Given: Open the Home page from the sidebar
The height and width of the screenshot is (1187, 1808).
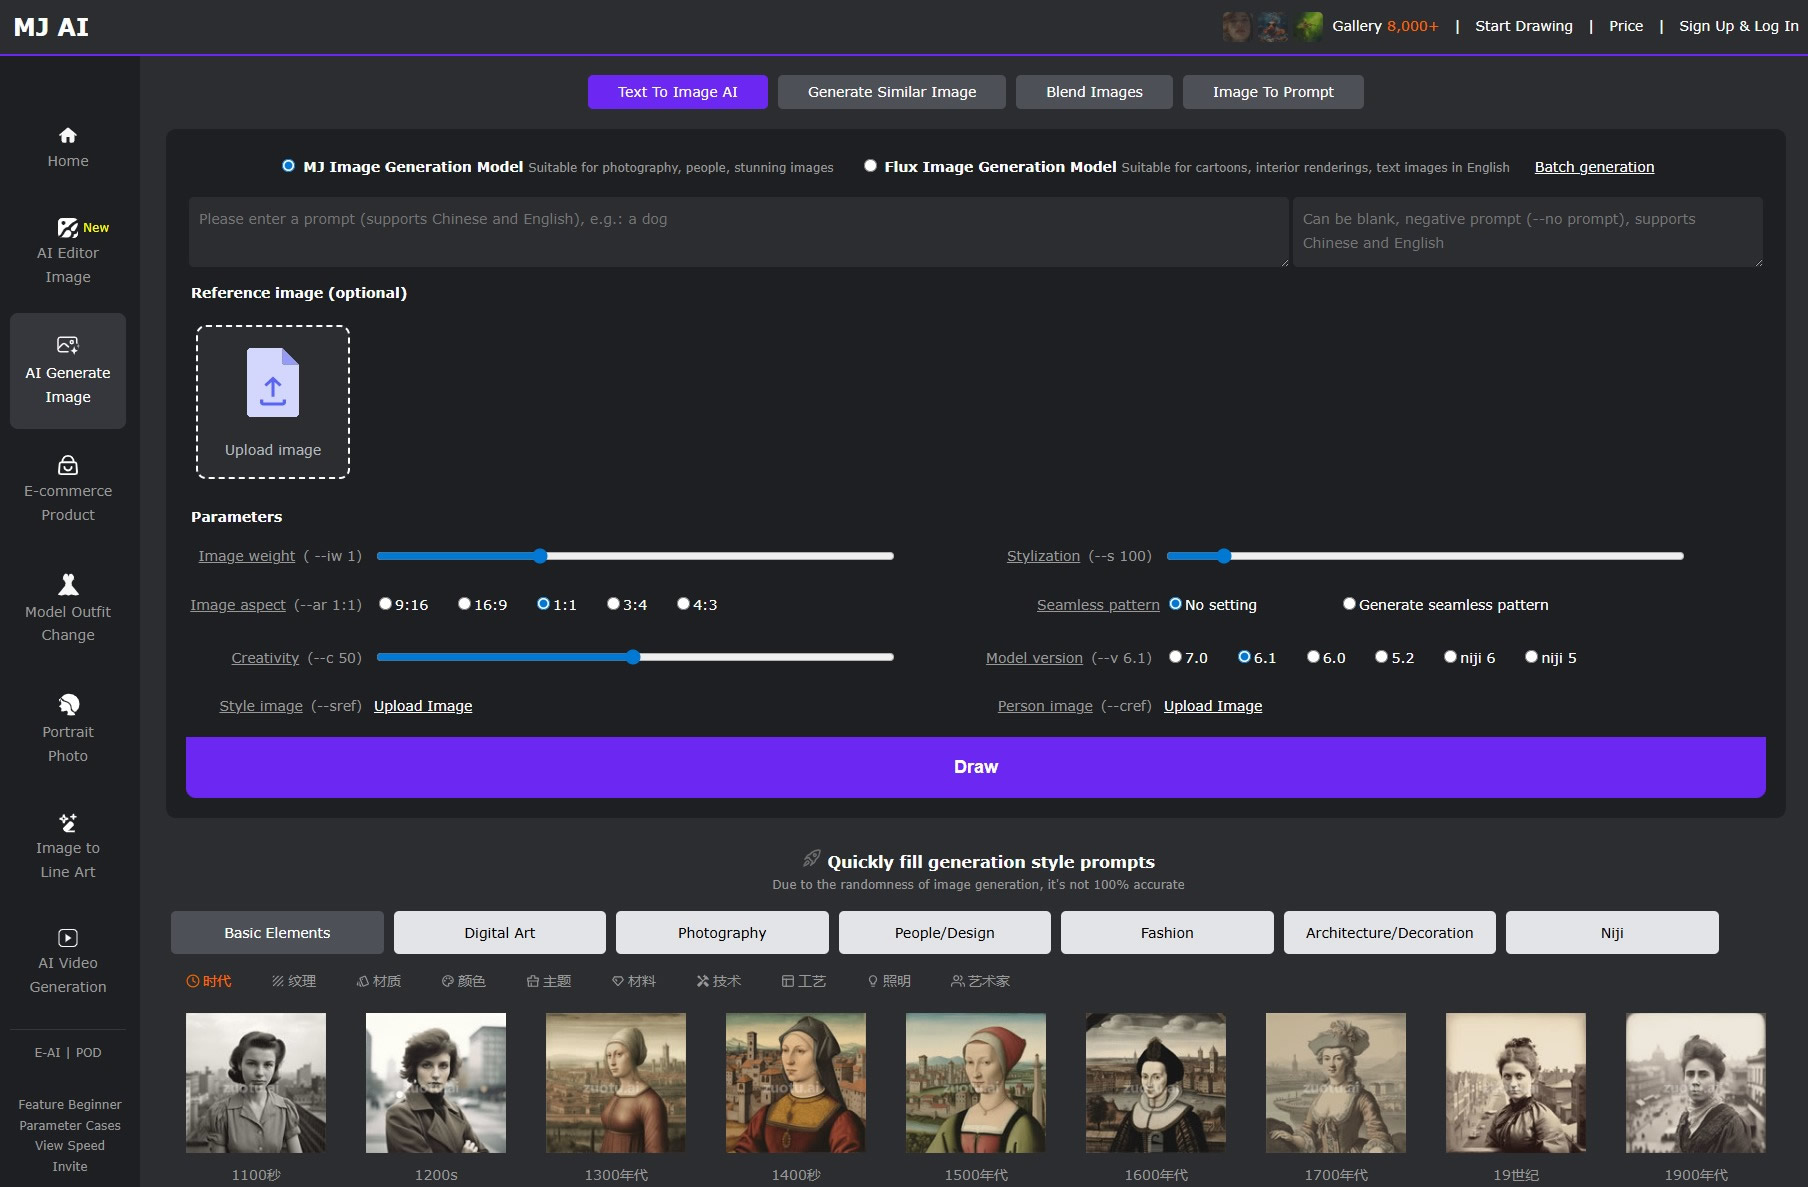Looking at the screenshot, I should [x=68, y=148].
